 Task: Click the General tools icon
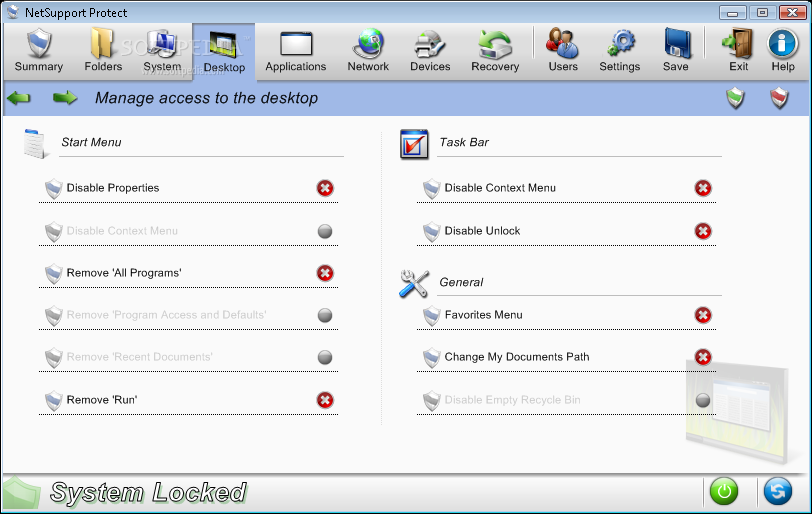click(414, 284)
